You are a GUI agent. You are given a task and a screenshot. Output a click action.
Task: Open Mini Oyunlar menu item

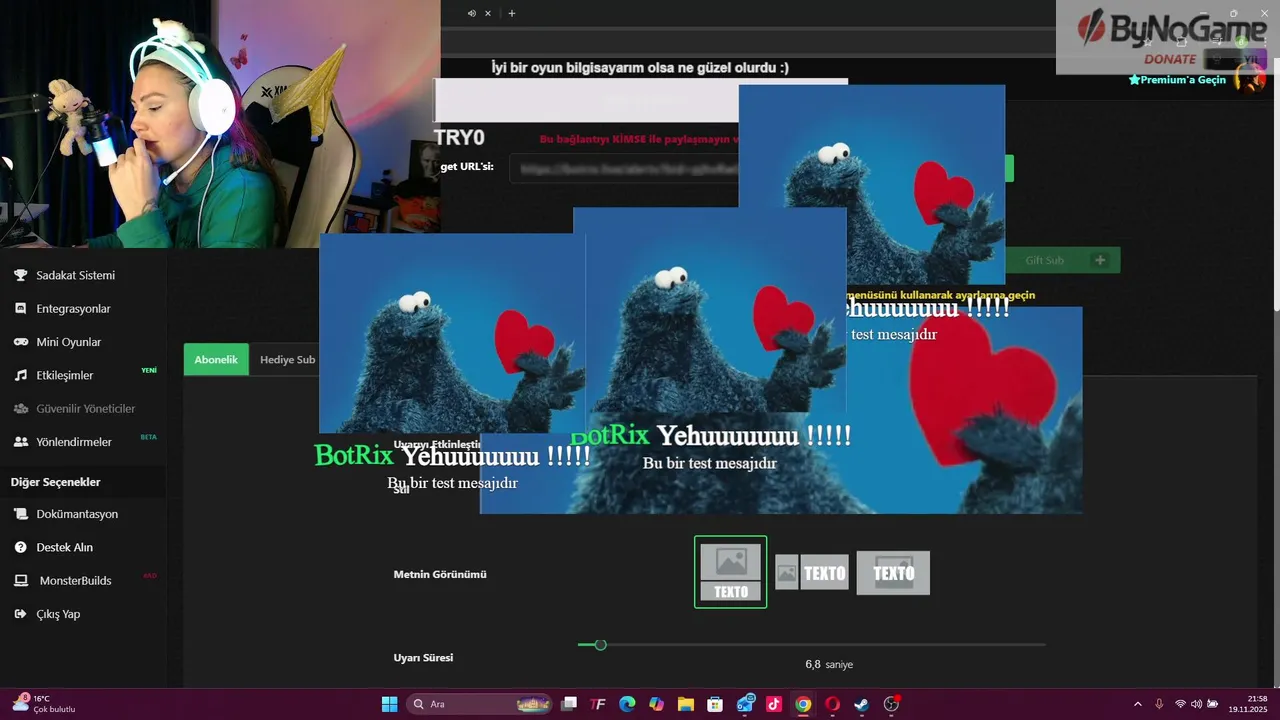[69, 342]
